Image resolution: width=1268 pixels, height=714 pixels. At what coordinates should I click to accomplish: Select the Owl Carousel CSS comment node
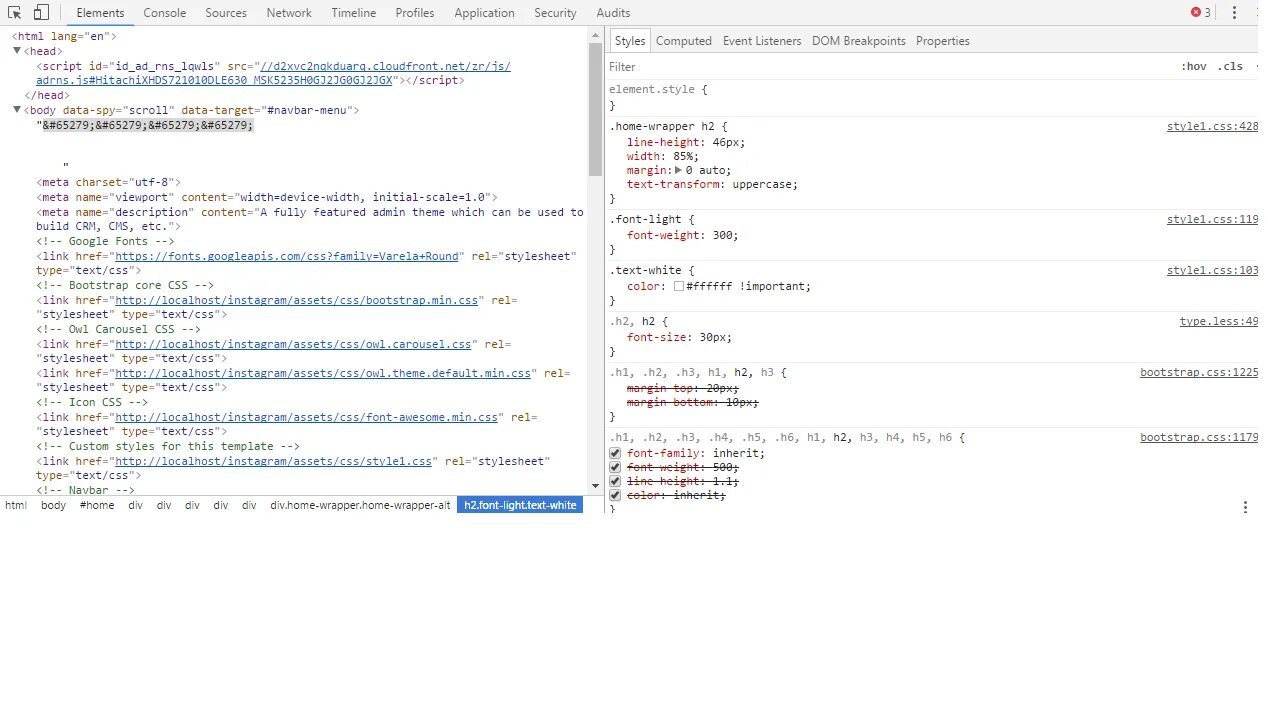pos(118,329)
